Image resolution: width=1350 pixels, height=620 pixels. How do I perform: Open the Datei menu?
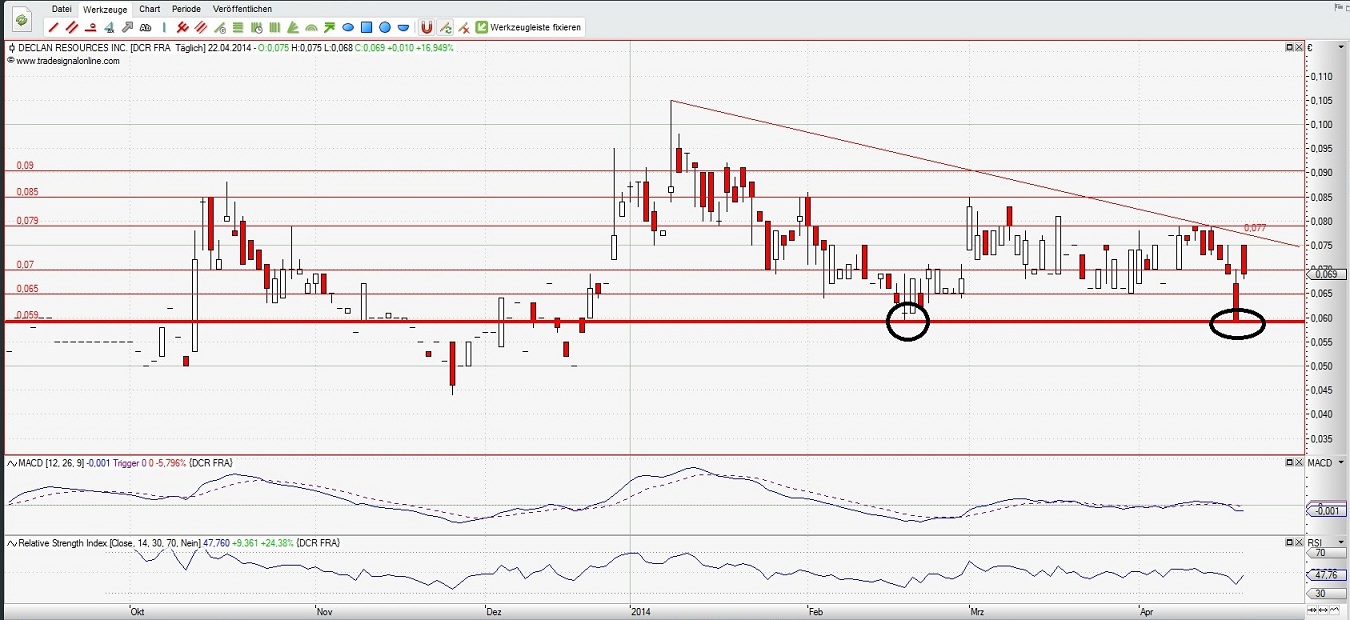(62, 9)
